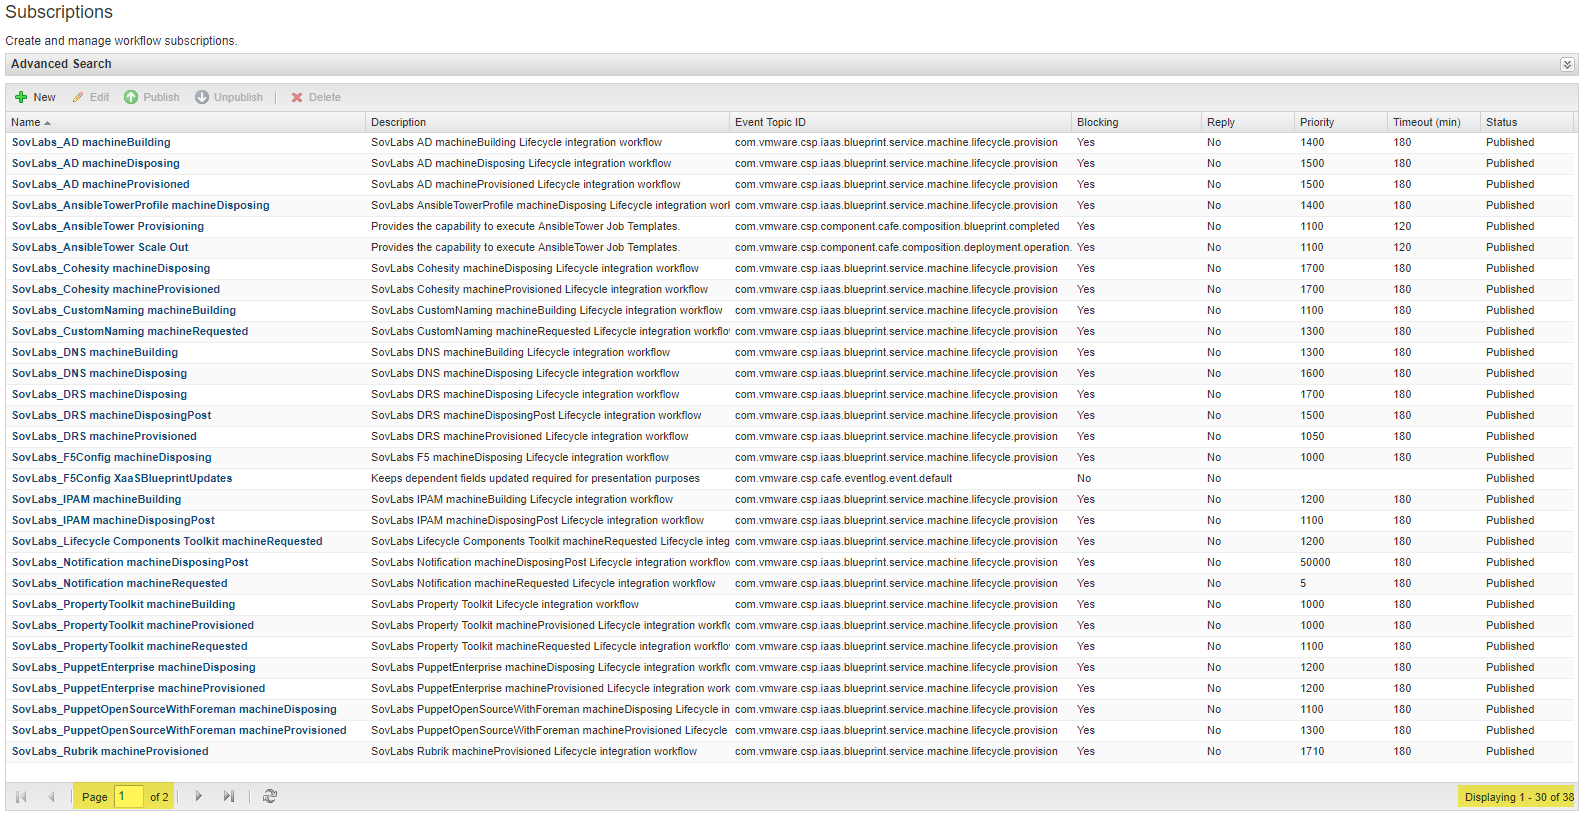
Task: Click the red Delete X icon
Action: pyautogui.click(x=297, y=97)
